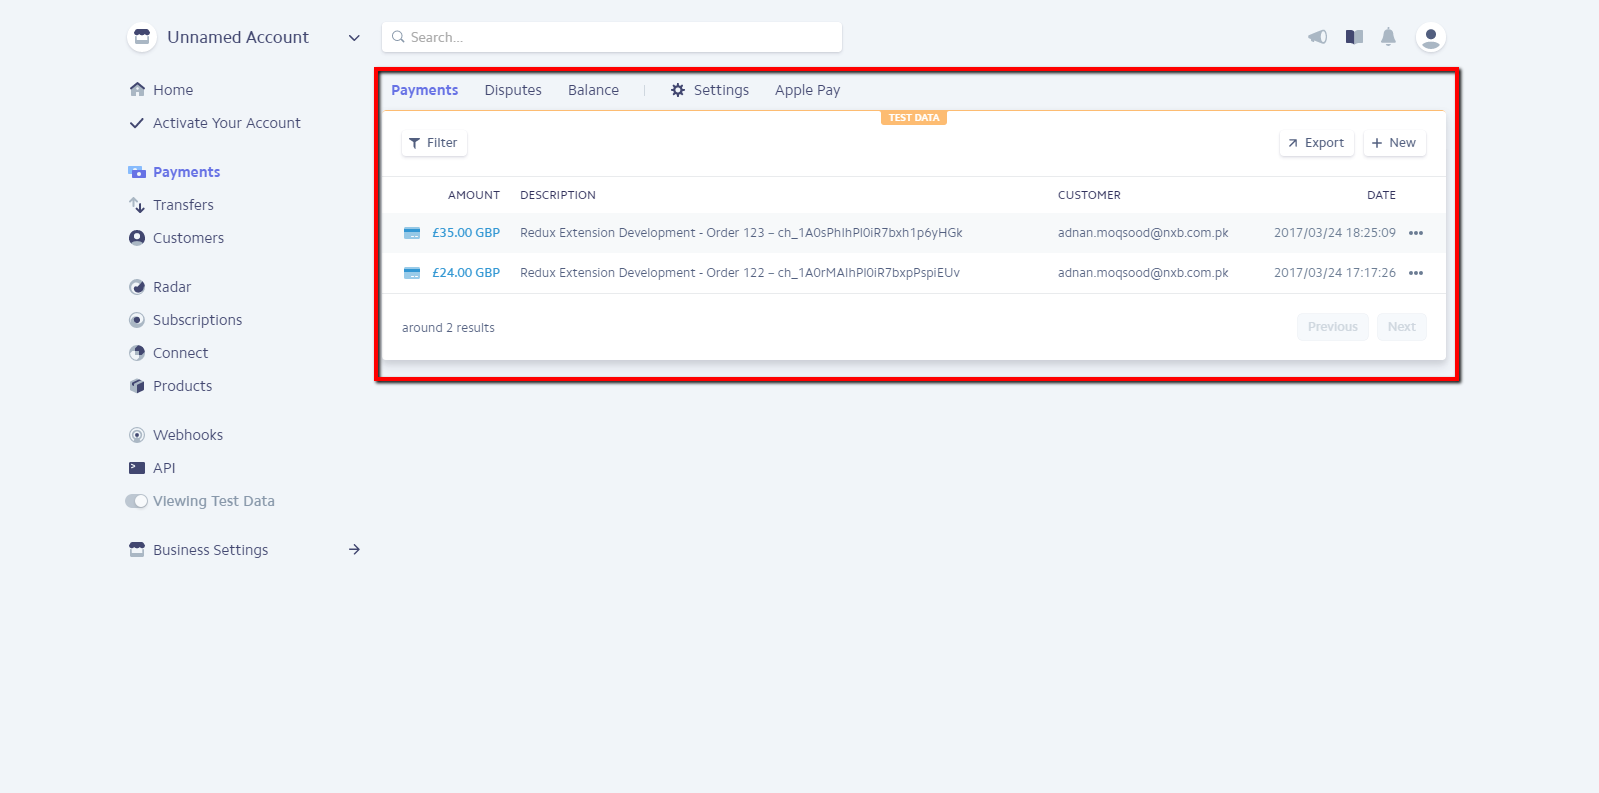The width and height of the screenshot is (1599, 793).
Task: Click the DESCRIPTION column header
Action: (x=558, y=195)
